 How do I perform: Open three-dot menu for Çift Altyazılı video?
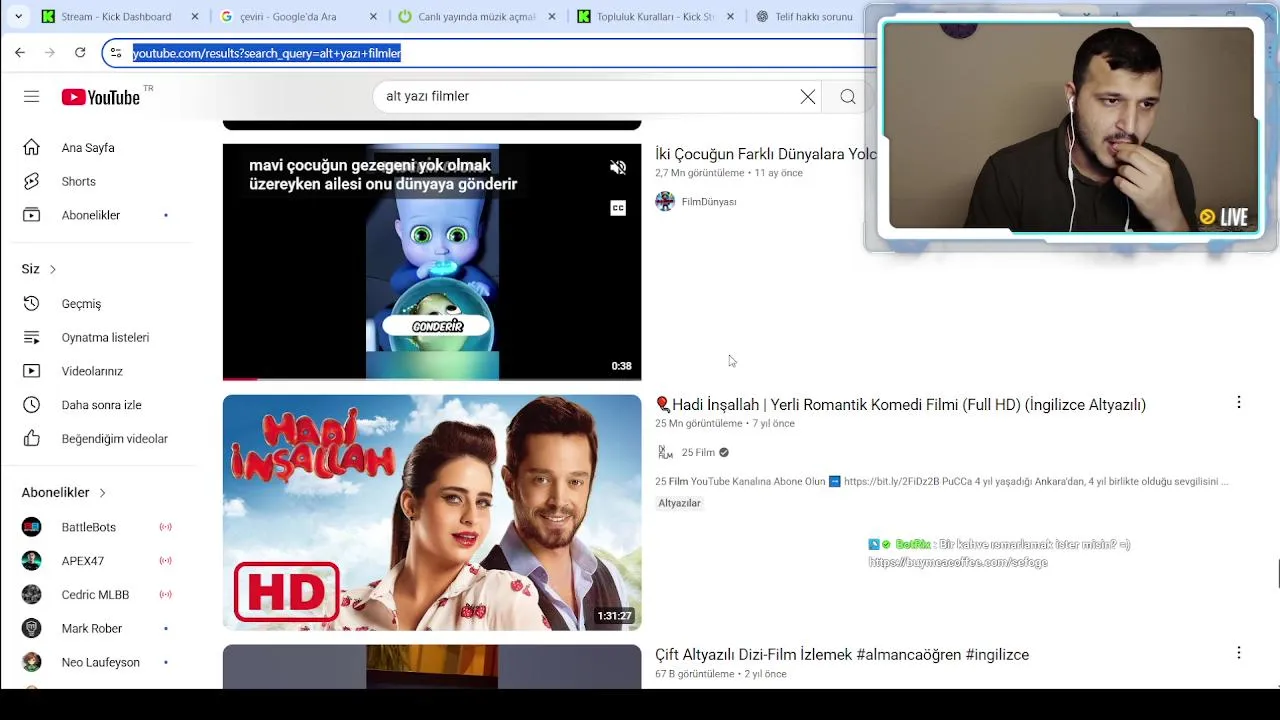point(1238,653)
